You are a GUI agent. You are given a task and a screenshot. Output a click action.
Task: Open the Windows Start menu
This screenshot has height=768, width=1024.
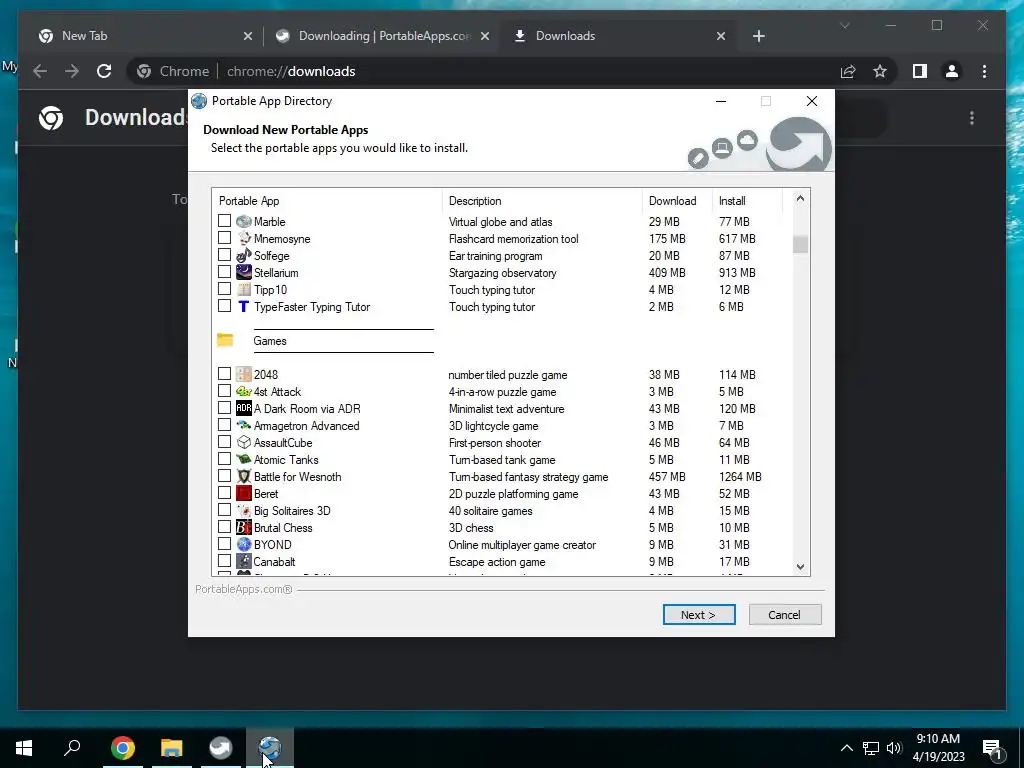tap(24, 748)
